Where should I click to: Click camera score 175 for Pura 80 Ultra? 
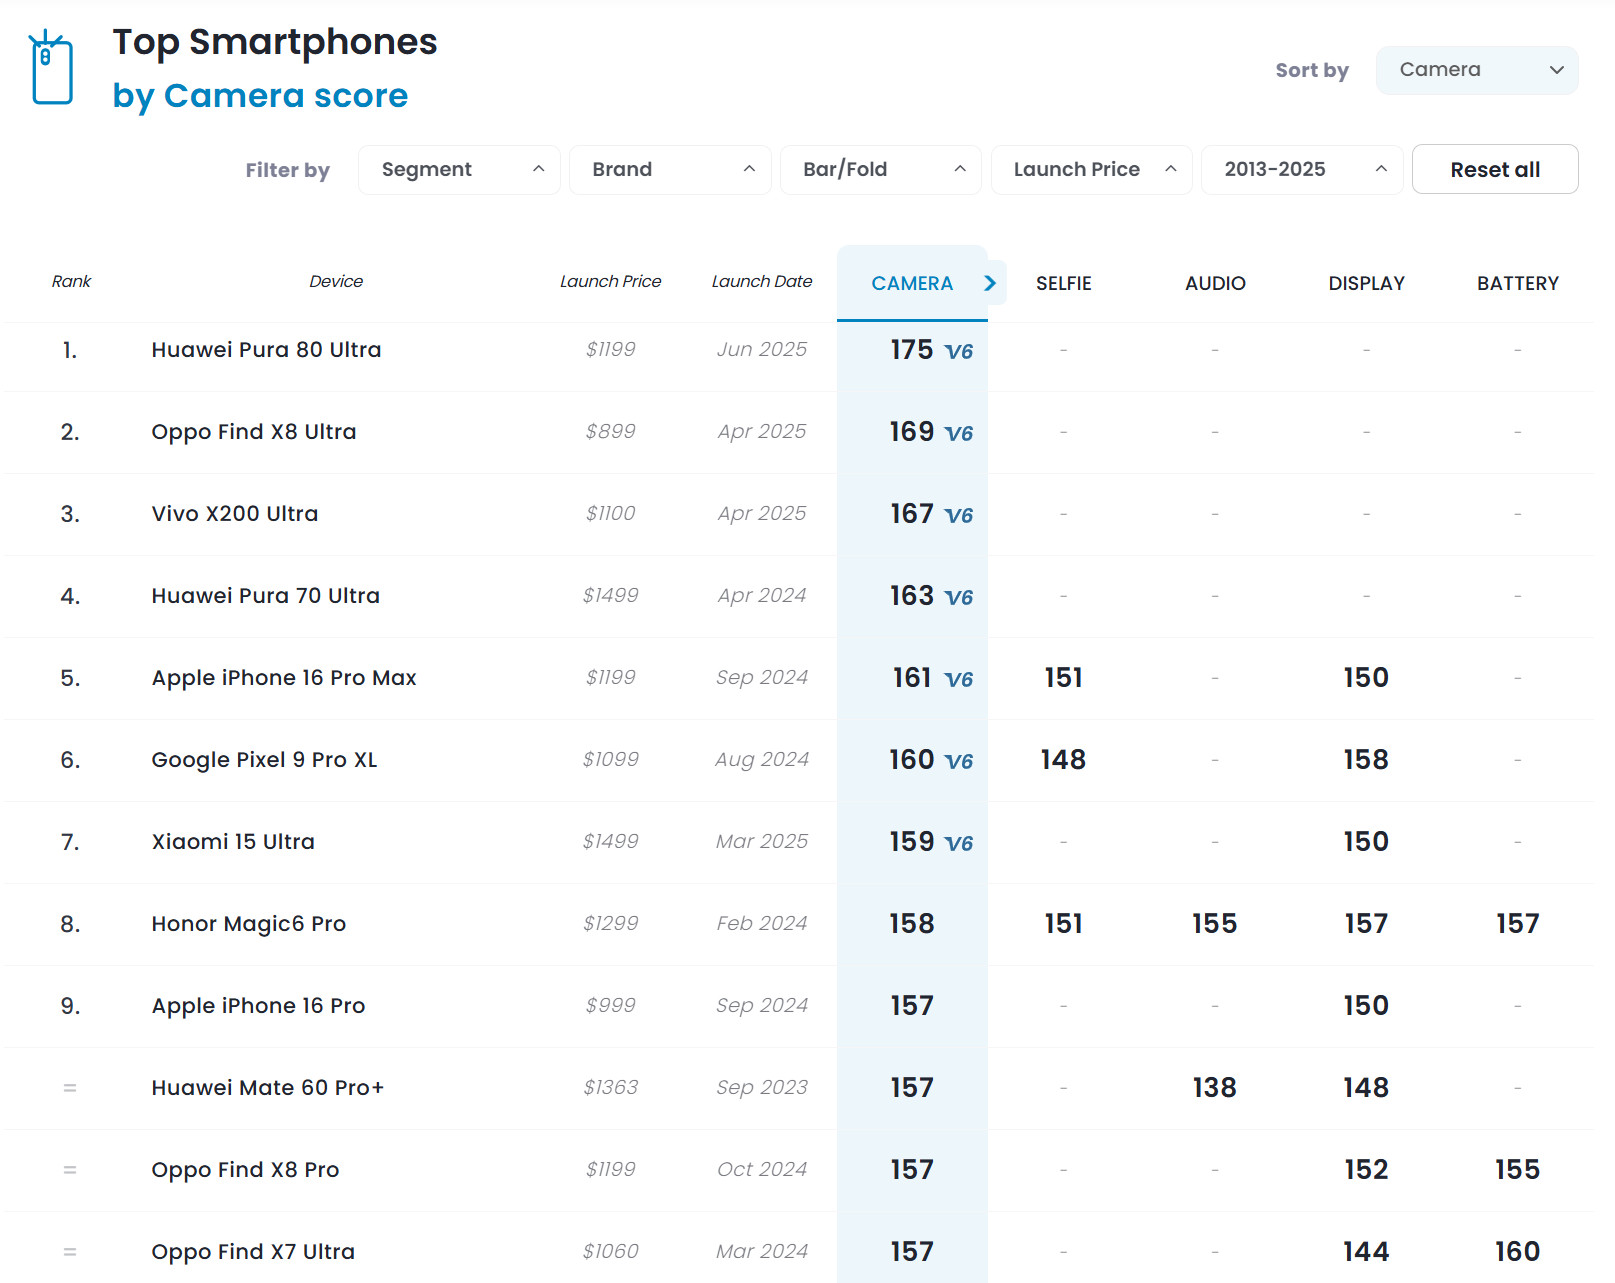tap(912, 350)
